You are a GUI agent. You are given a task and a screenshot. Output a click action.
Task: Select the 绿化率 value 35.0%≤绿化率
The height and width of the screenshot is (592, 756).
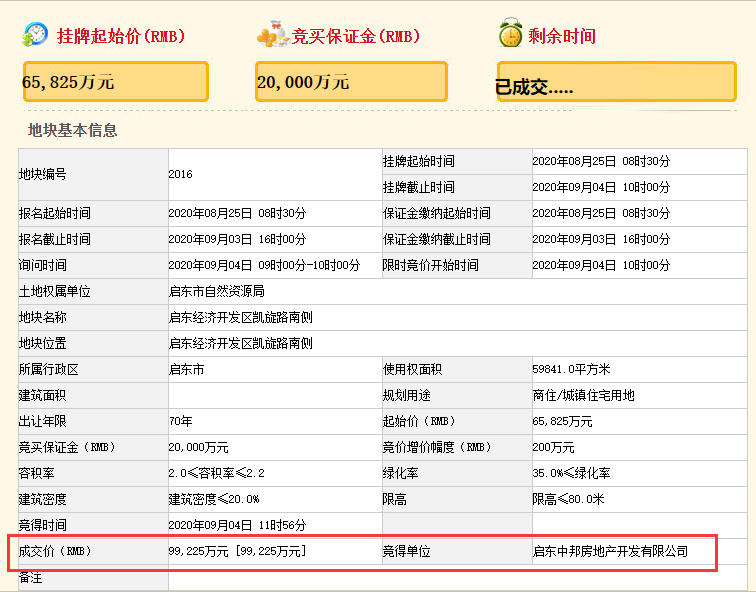(571, 473)
